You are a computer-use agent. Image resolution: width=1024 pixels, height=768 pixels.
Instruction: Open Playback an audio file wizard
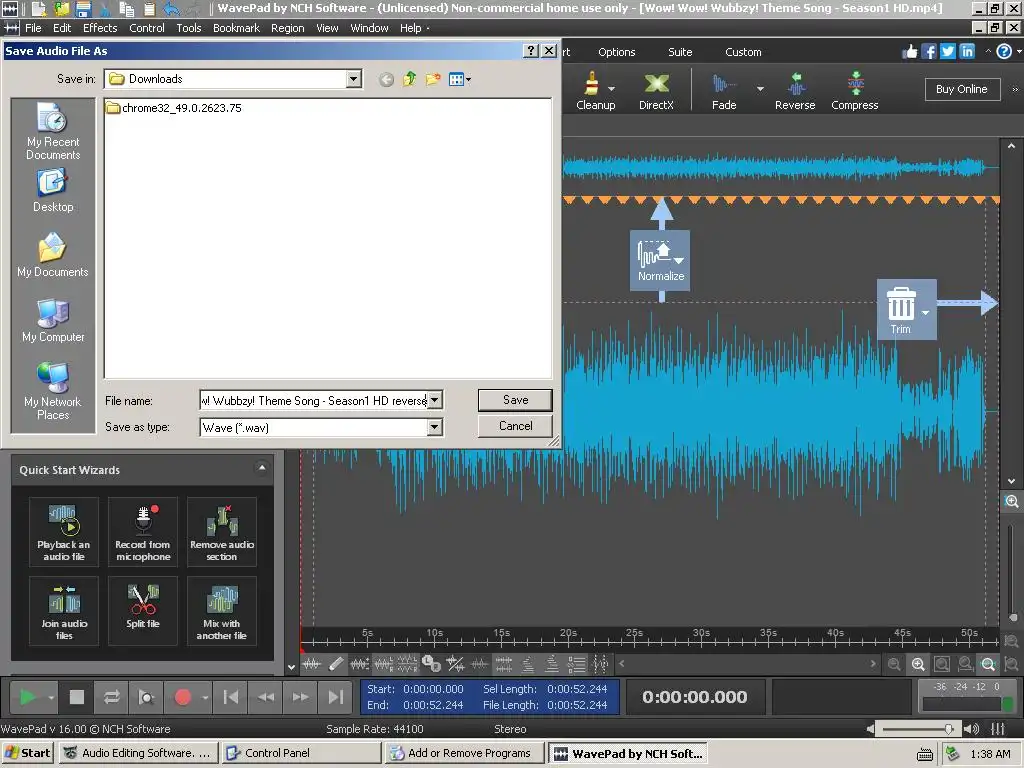[x=64, y=532]
